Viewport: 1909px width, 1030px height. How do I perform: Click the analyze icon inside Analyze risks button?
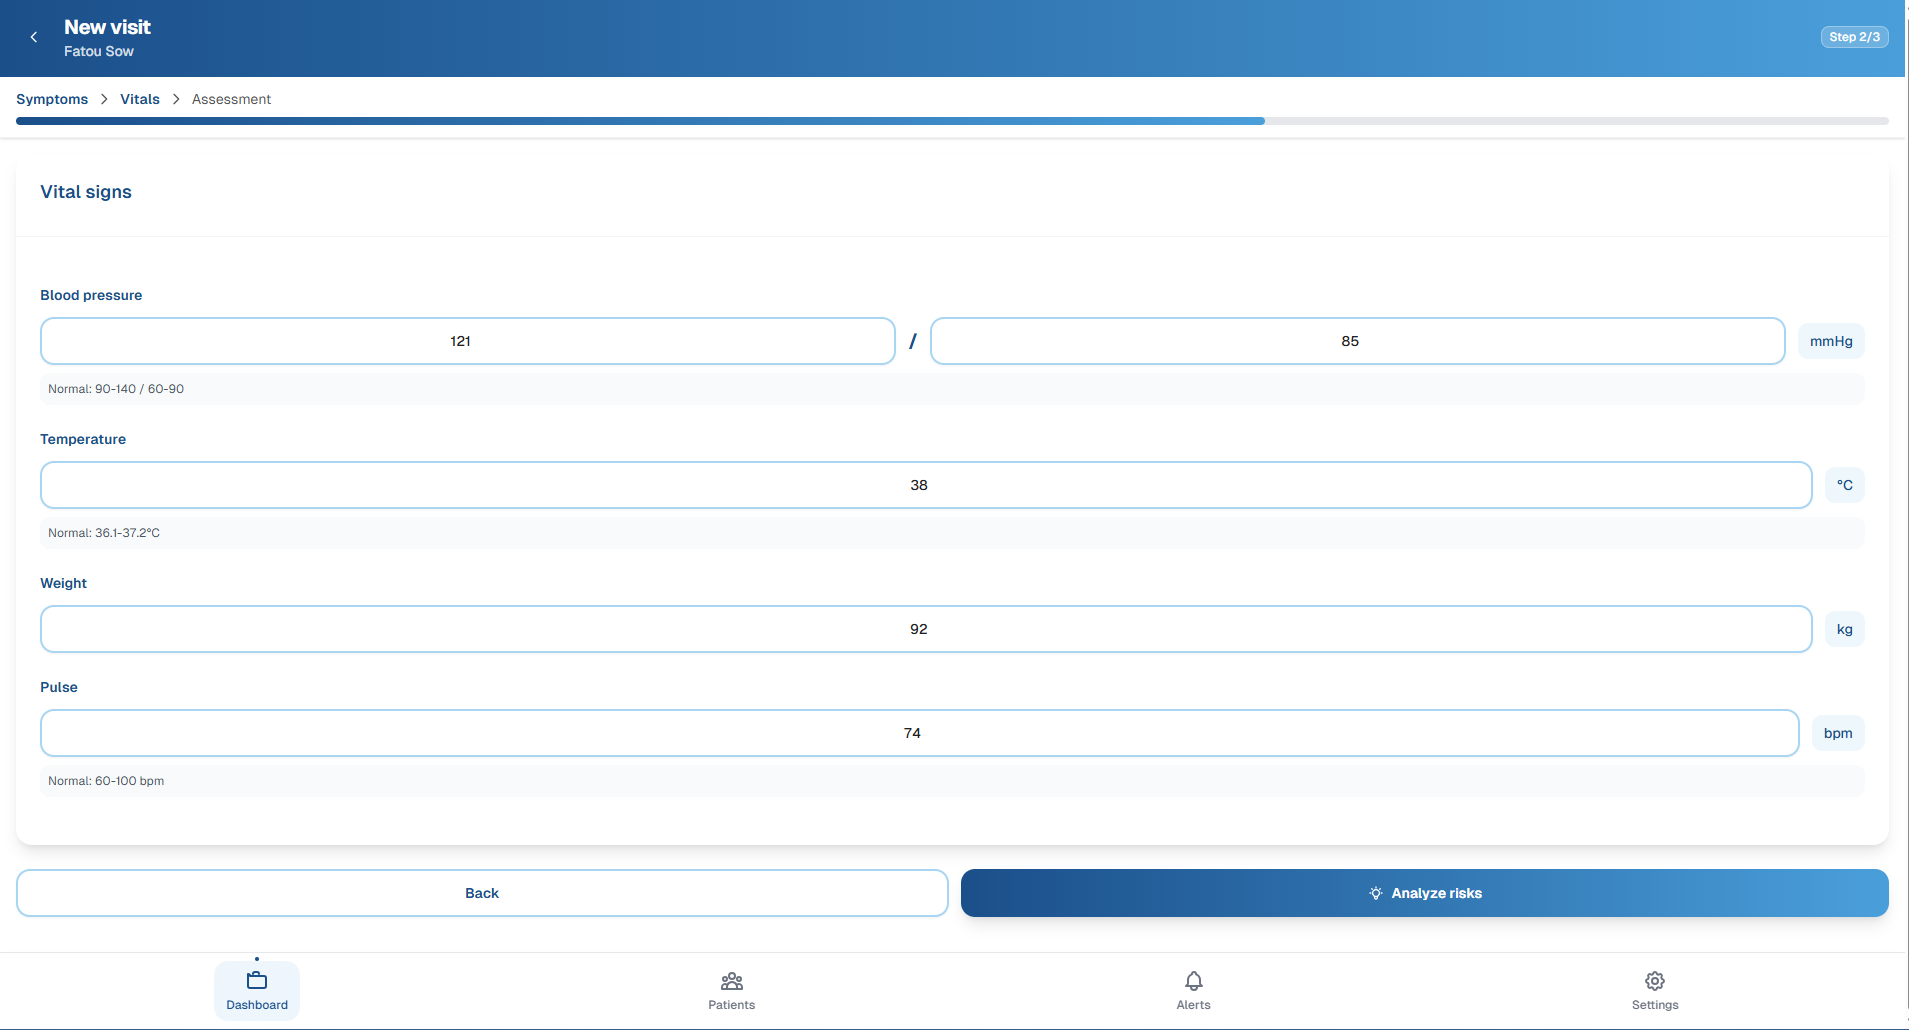(x=1376, y=893)
